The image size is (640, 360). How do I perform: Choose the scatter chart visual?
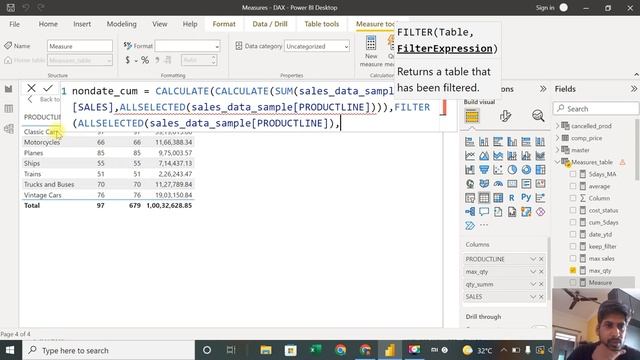click(x=498, y=170)
